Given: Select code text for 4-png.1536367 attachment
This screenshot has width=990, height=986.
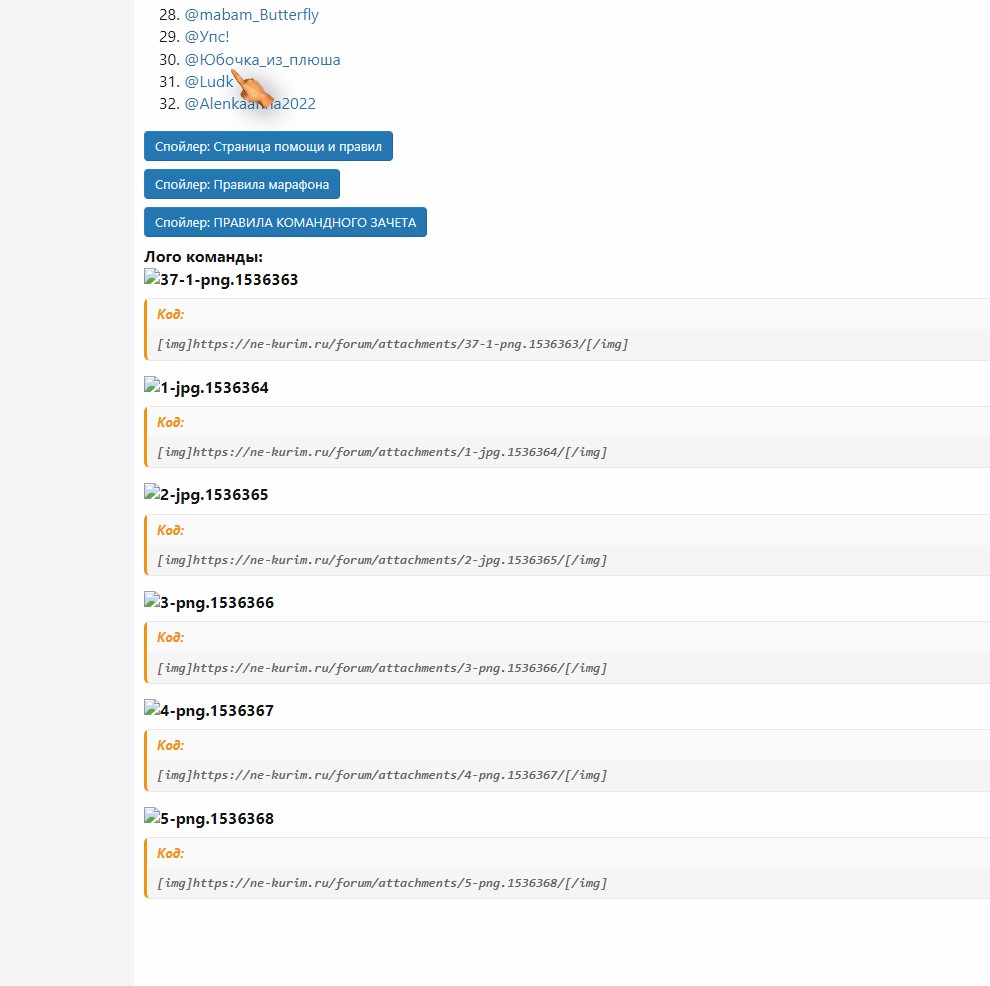Looking at the screenshot, I should click(x=382, y=775).
